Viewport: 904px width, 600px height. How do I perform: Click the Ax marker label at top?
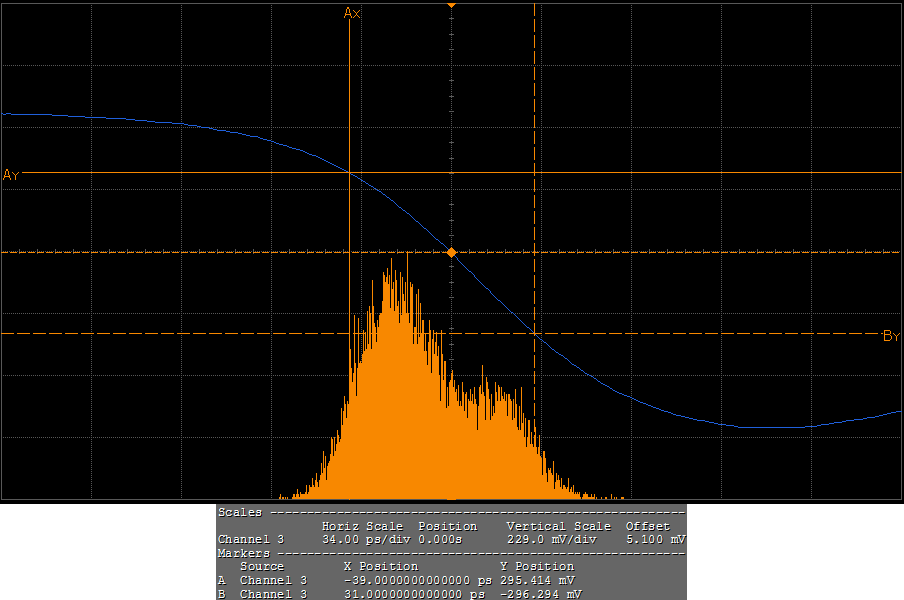pos(352,13)
